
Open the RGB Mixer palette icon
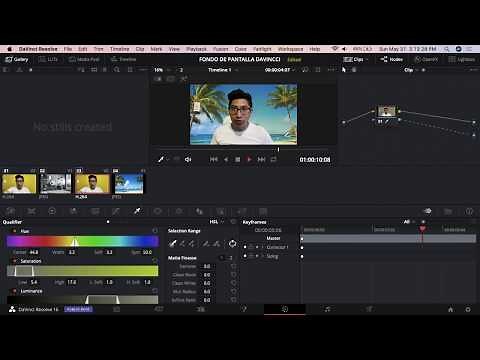pos(73,211)
